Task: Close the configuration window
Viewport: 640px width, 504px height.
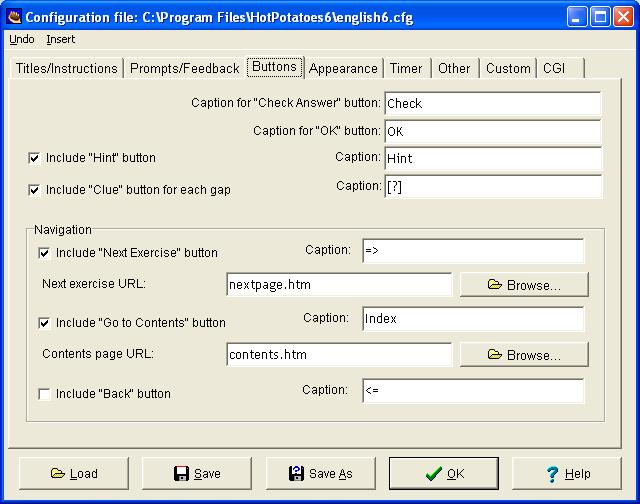Action: [623, 17]
